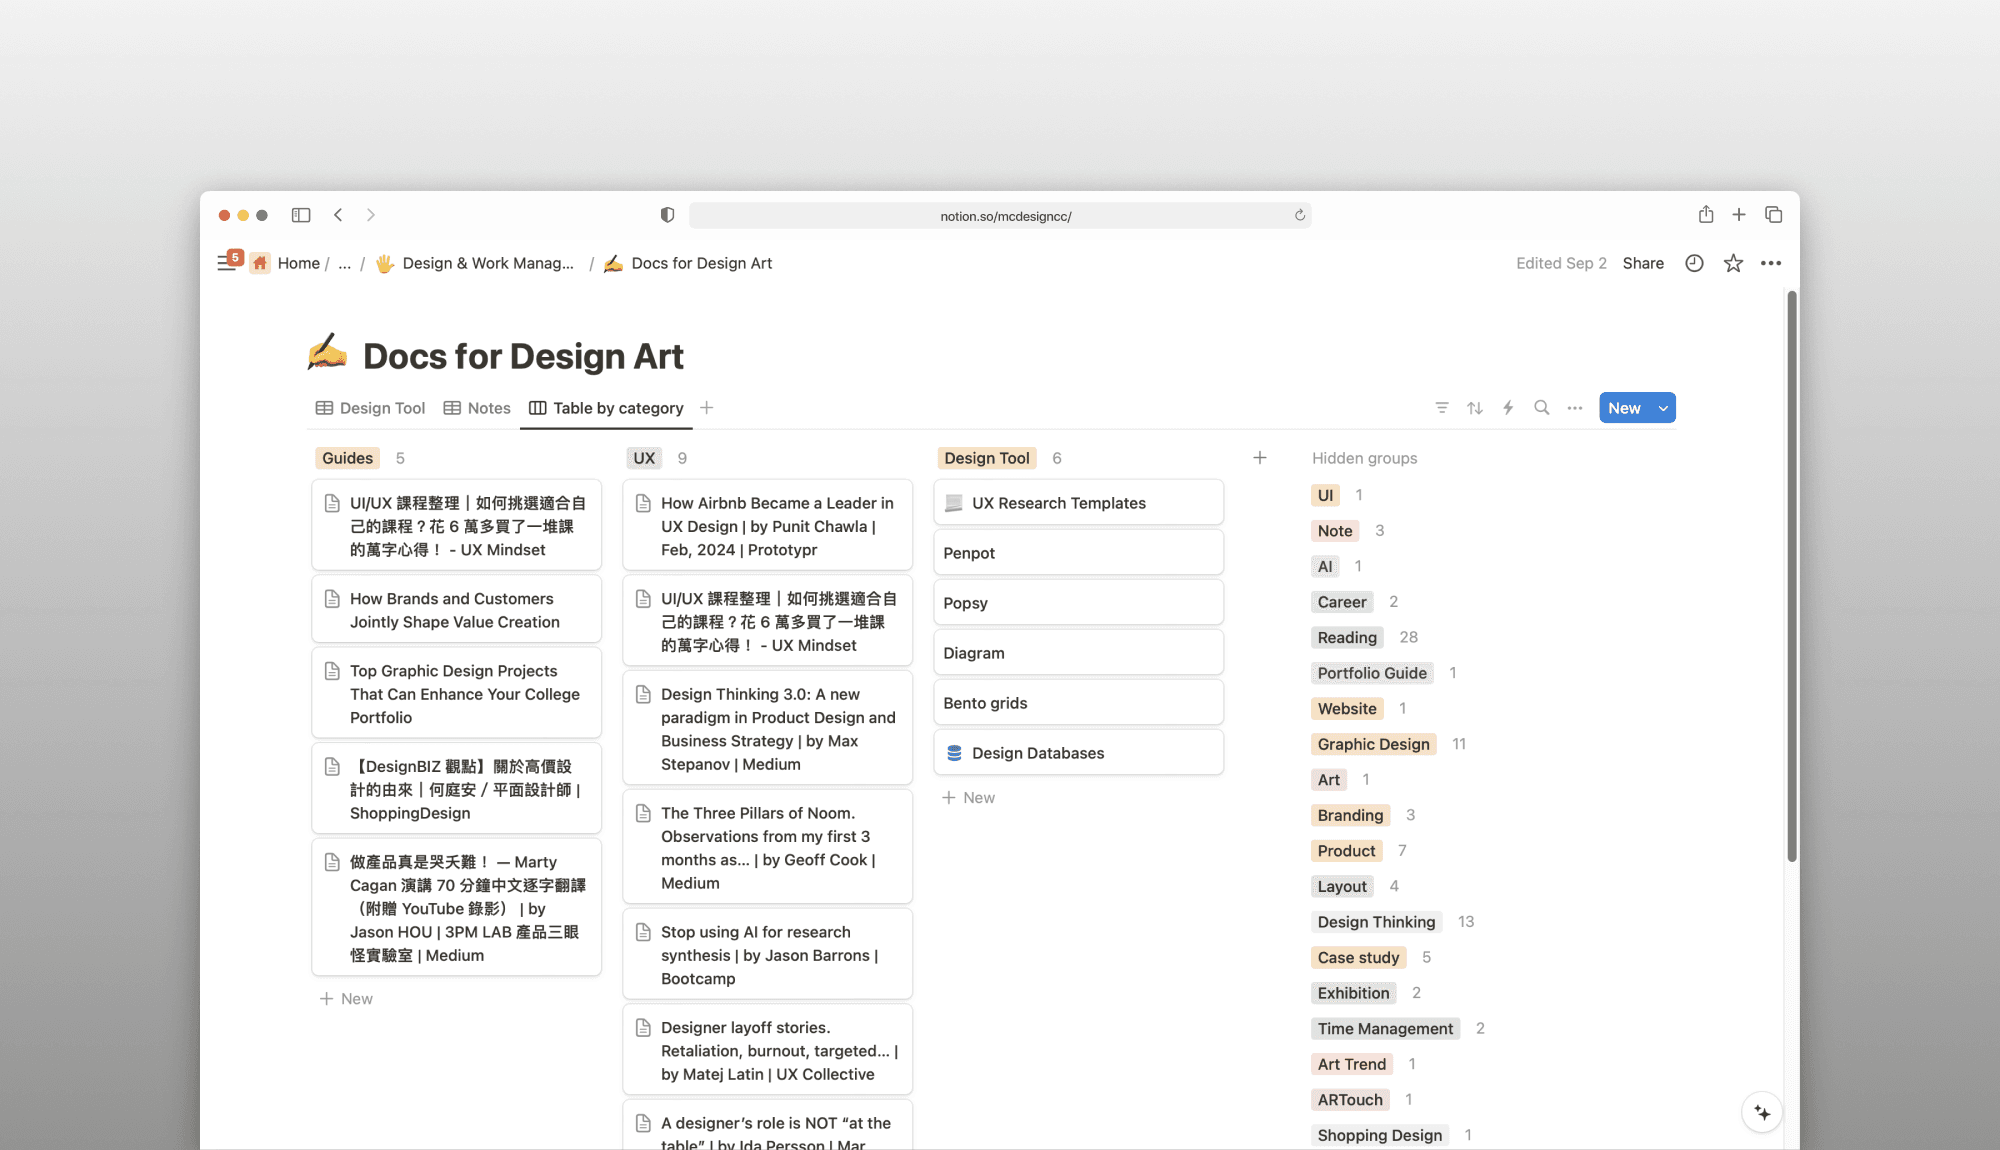
Task: Star this page as favorite
Action: coord(1733,263)
